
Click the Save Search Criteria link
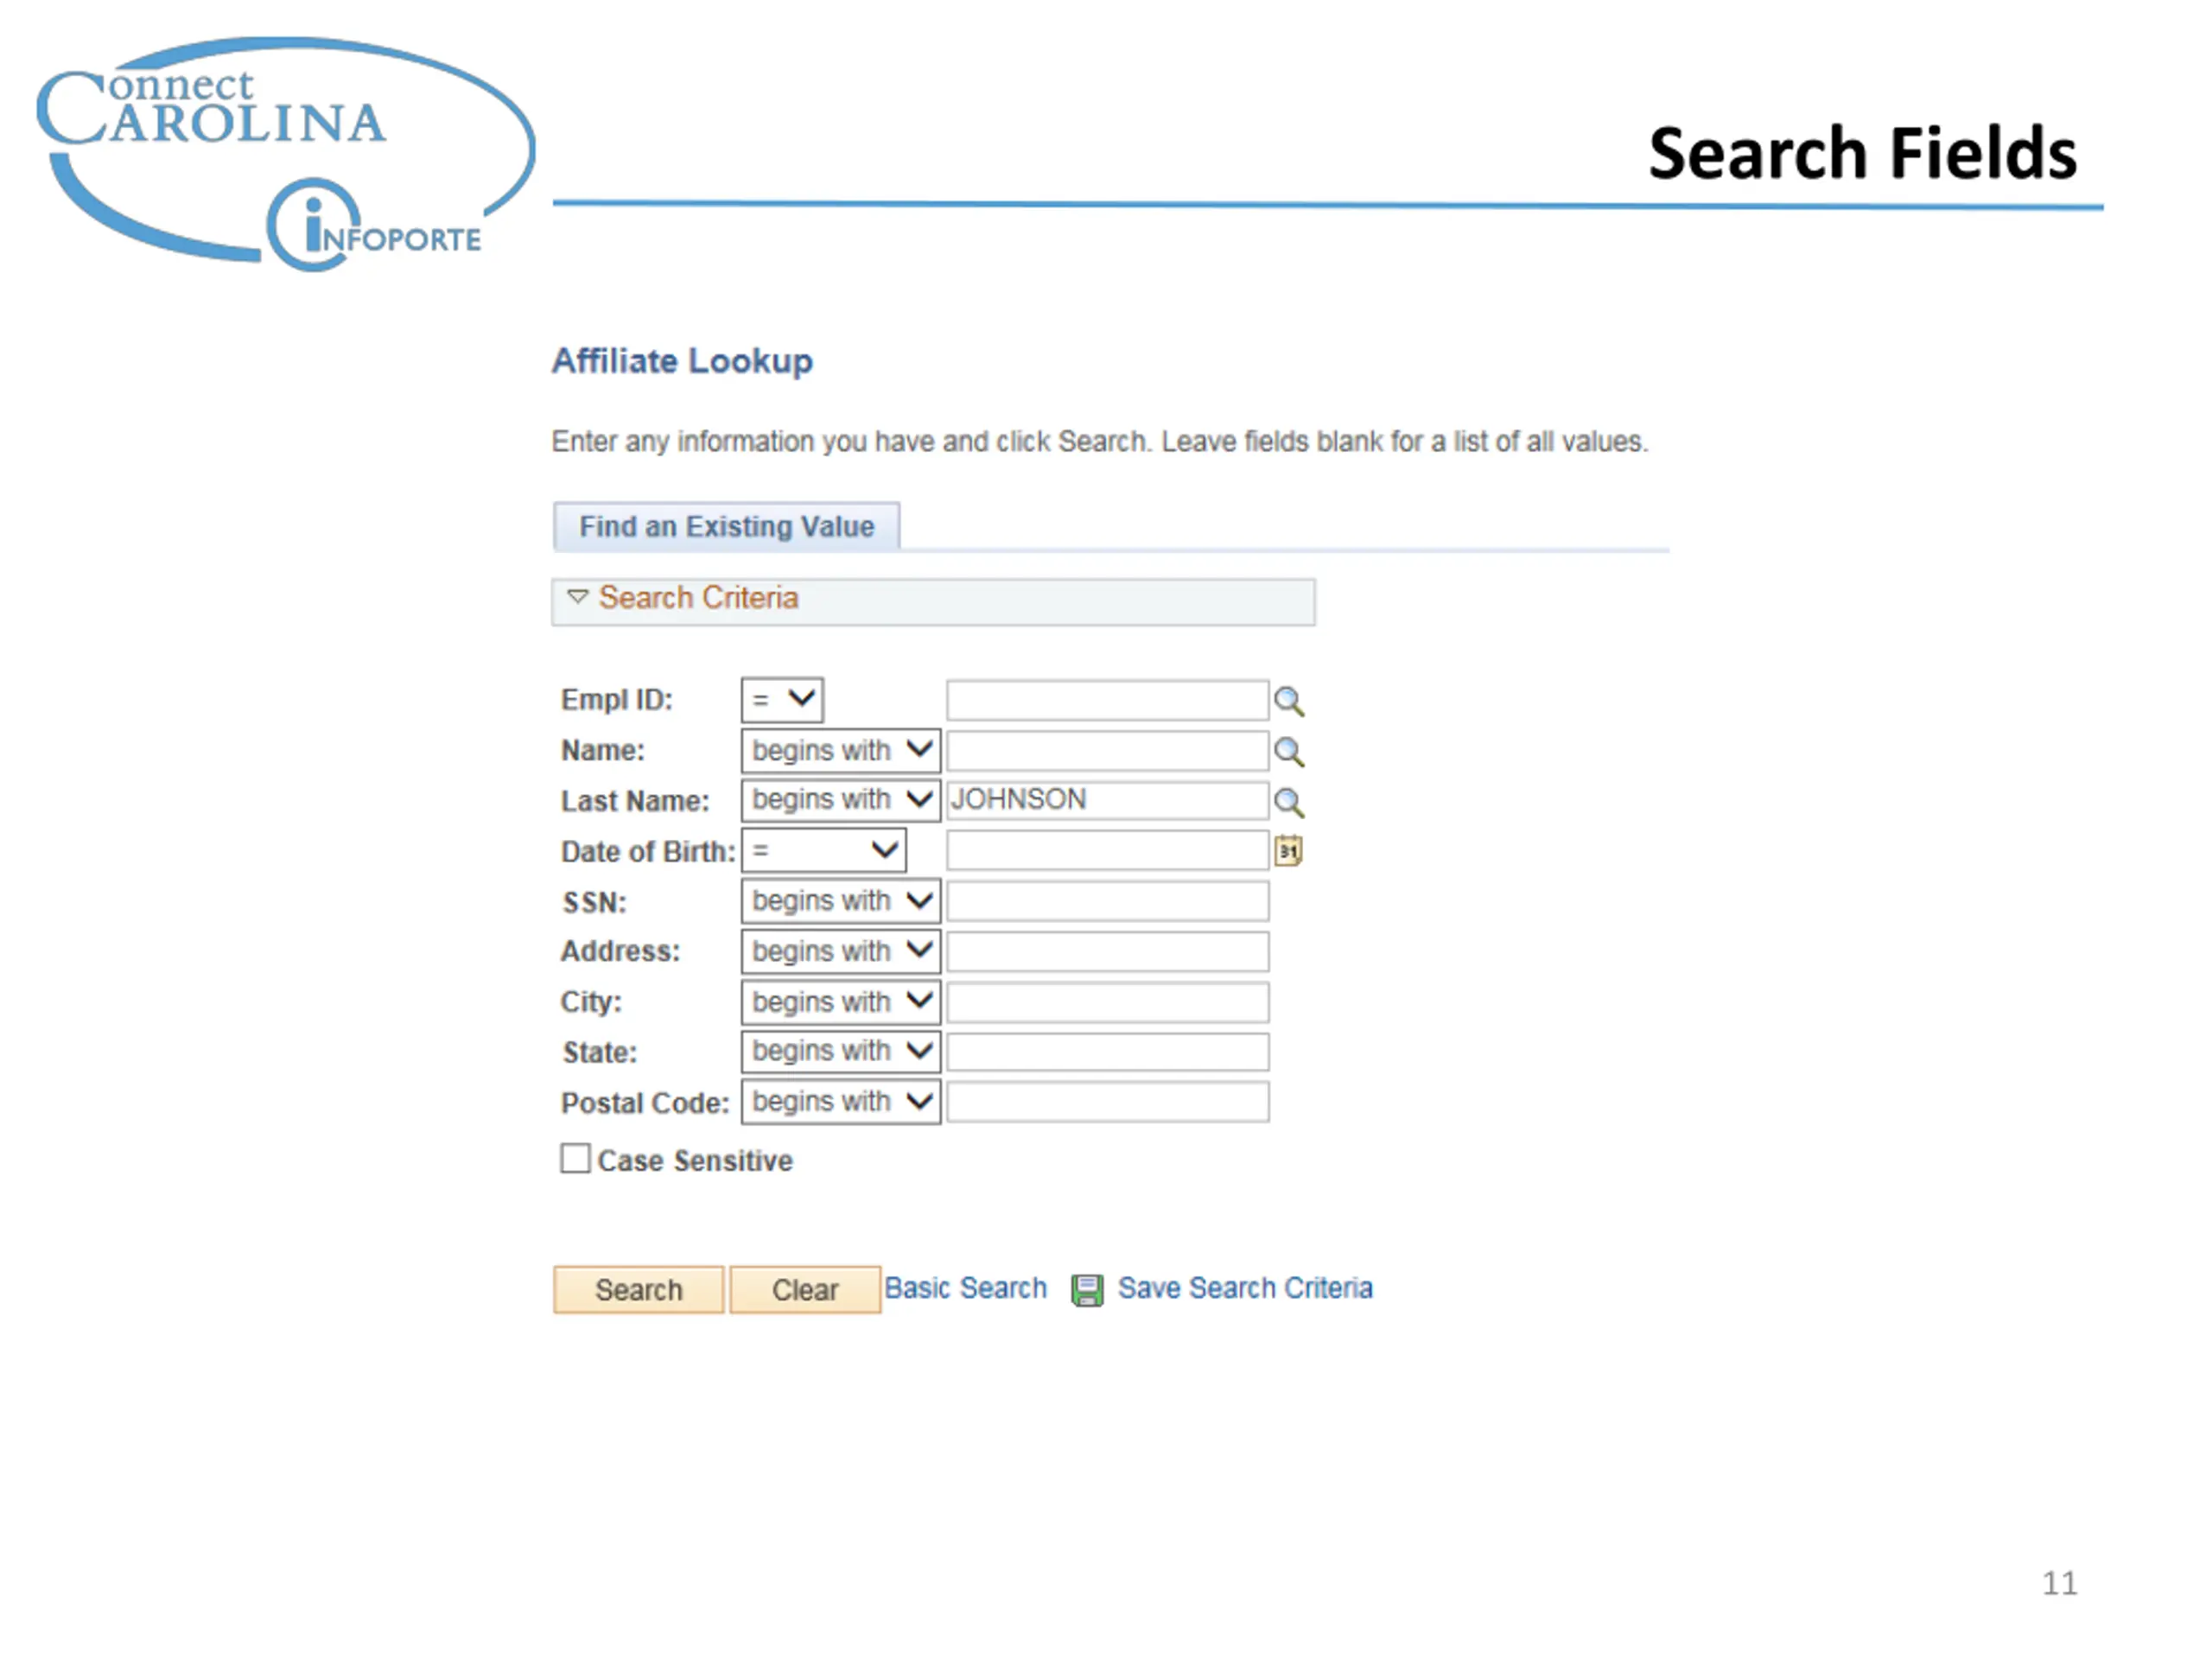coord(1245,1288)
